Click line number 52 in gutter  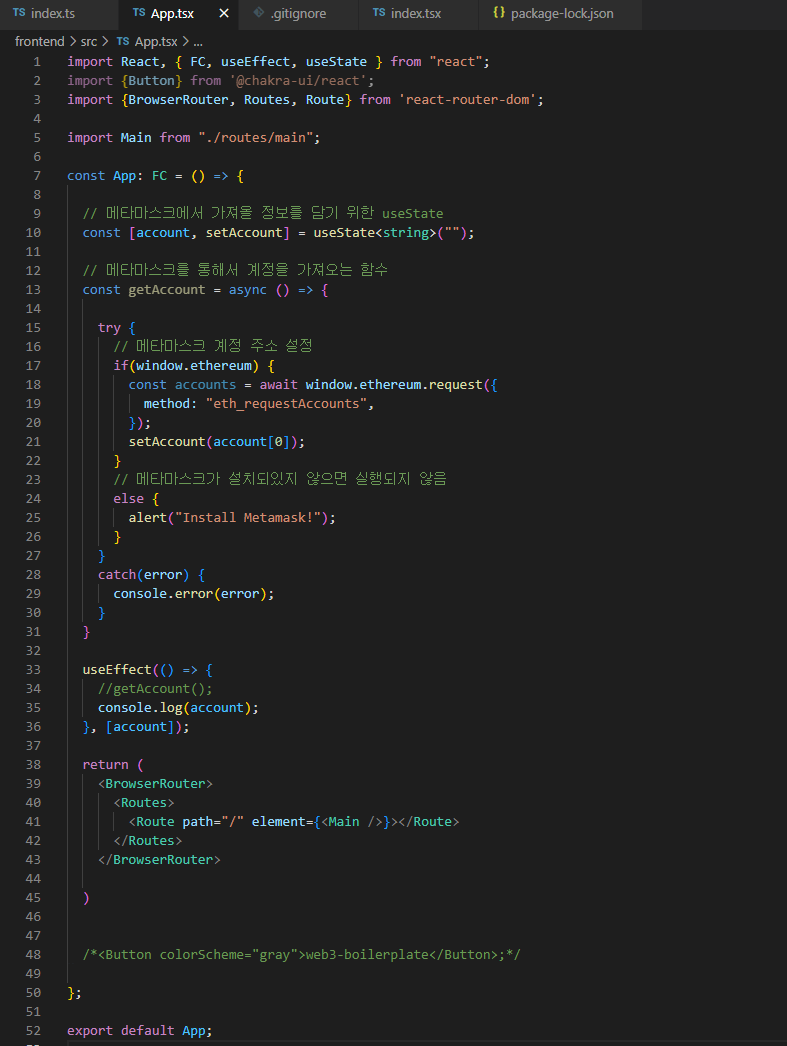point(33,1031)
